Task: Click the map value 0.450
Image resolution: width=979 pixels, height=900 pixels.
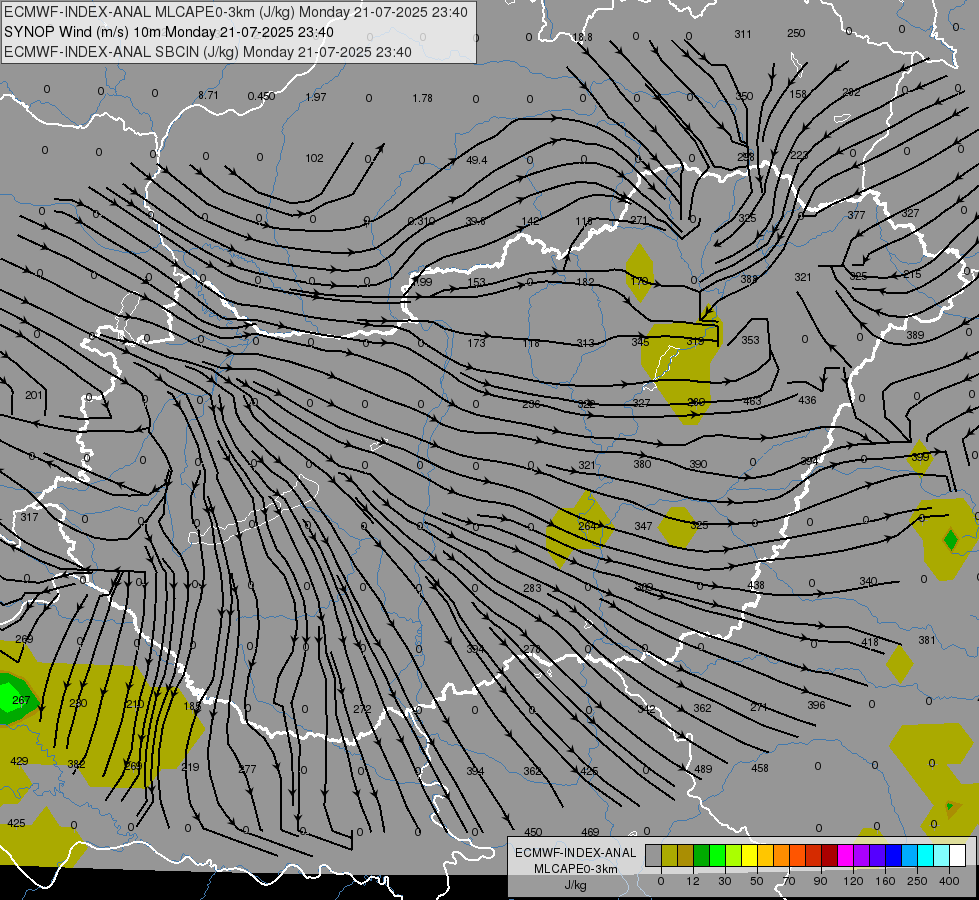Action: (261, 96)
